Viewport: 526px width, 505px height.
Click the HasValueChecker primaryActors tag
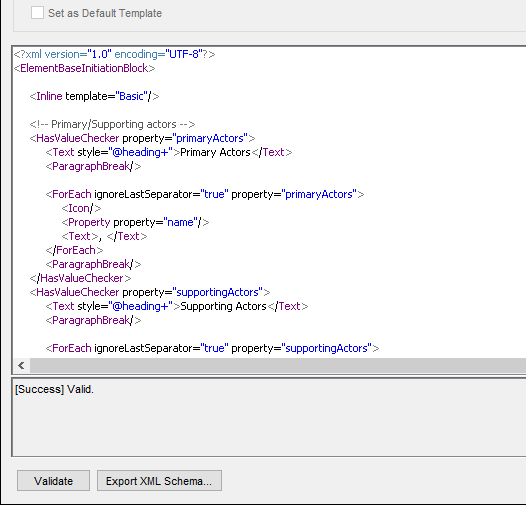click(x=142, y=138)
